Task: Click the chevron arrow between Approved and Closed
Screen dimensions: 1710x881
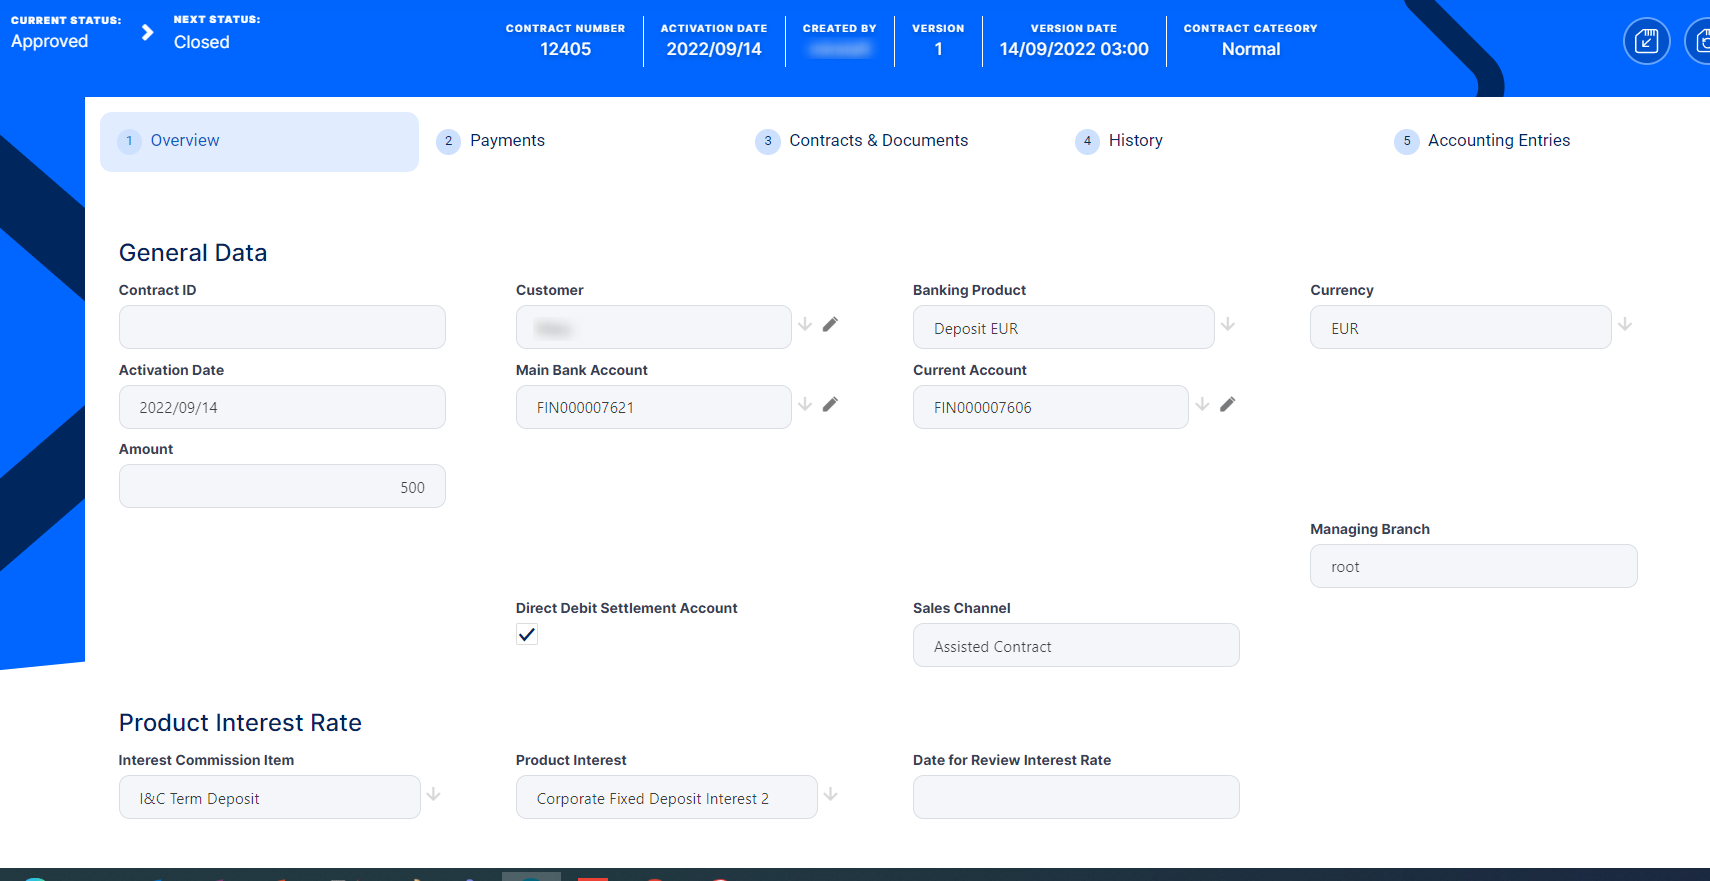Action: click(x=147, y=33)
